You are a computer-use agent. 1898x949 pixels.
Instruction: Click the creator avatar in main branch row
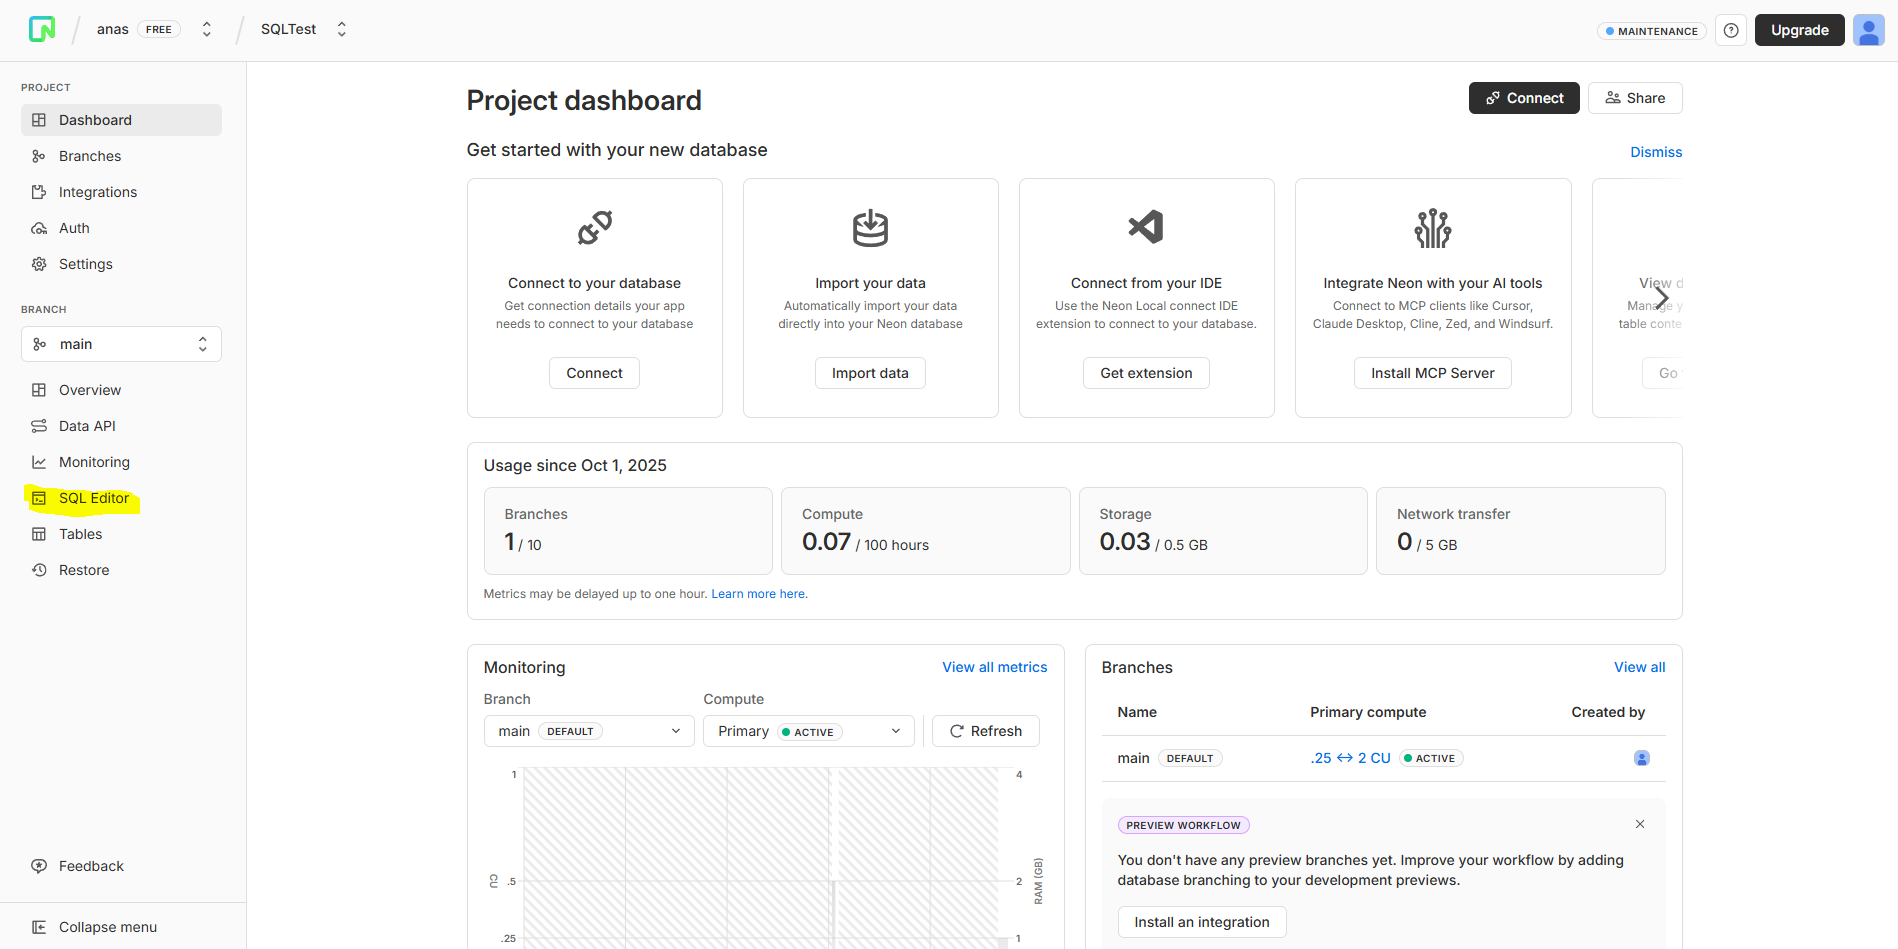pos(1642,758)
